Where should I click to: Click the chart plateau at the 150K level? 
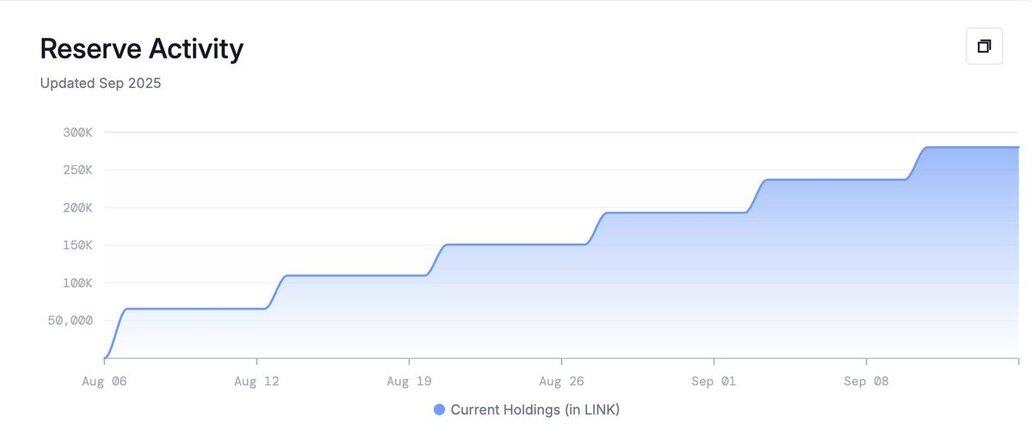click(516, 244)
